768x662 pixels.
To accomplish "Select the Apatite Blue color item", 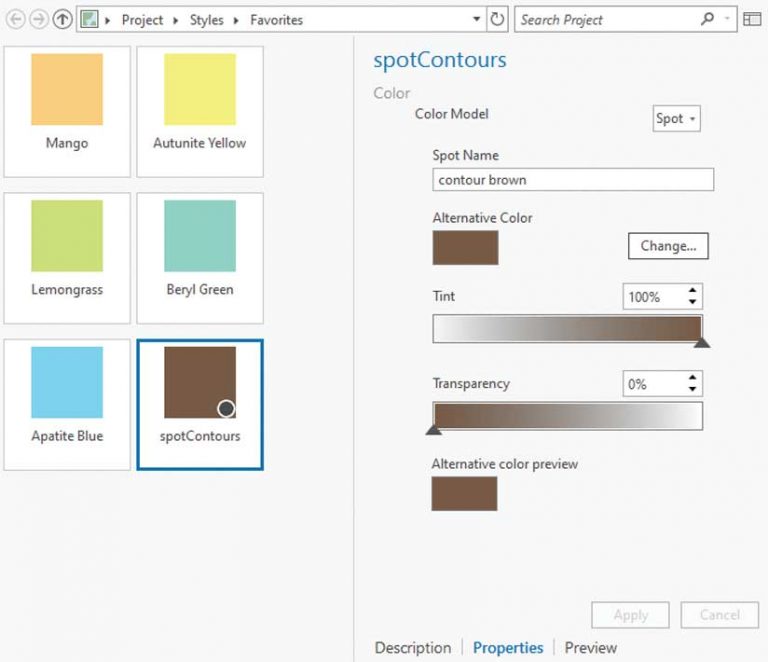I will click(67, 404).
